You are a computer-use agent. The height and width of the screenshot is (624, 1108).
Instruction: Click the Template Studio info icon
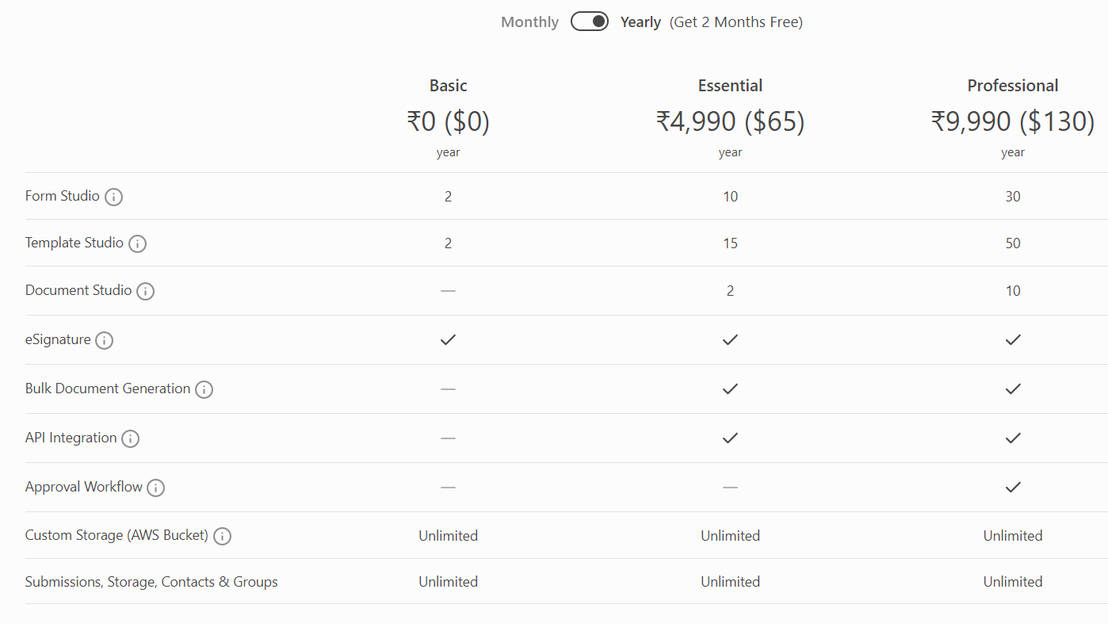pyautogui.click(x=139, y=243)
